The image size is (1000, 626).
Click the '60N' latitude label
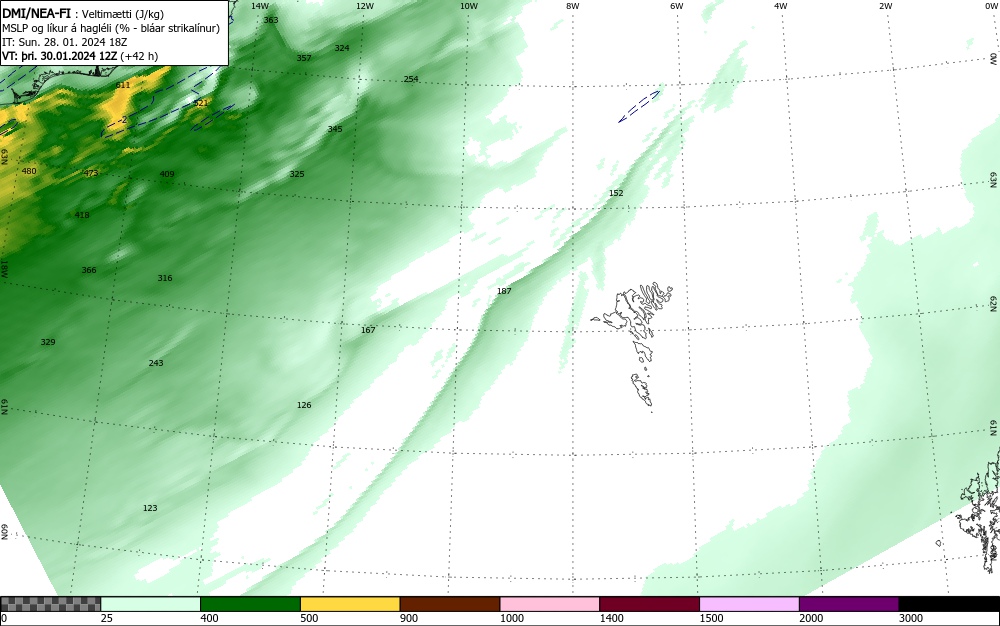click(4, 532)
